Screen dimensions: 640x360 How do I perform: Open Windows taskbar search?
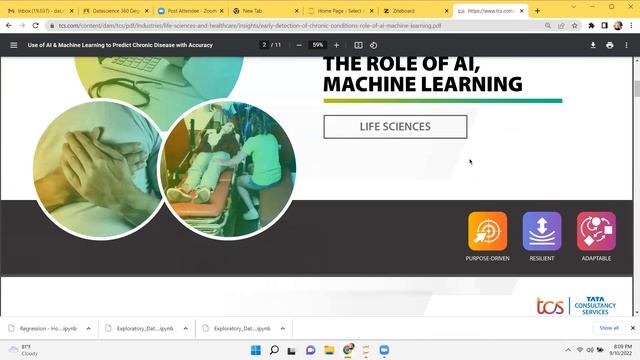274,350
